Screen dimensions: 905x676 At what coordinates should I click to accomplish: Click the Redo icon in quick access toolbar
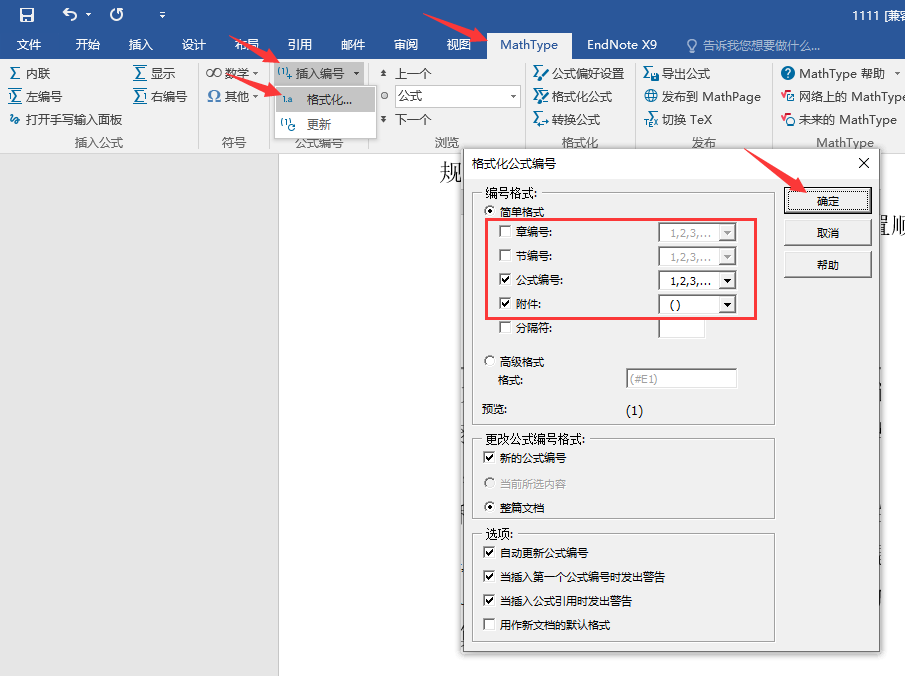117,14
